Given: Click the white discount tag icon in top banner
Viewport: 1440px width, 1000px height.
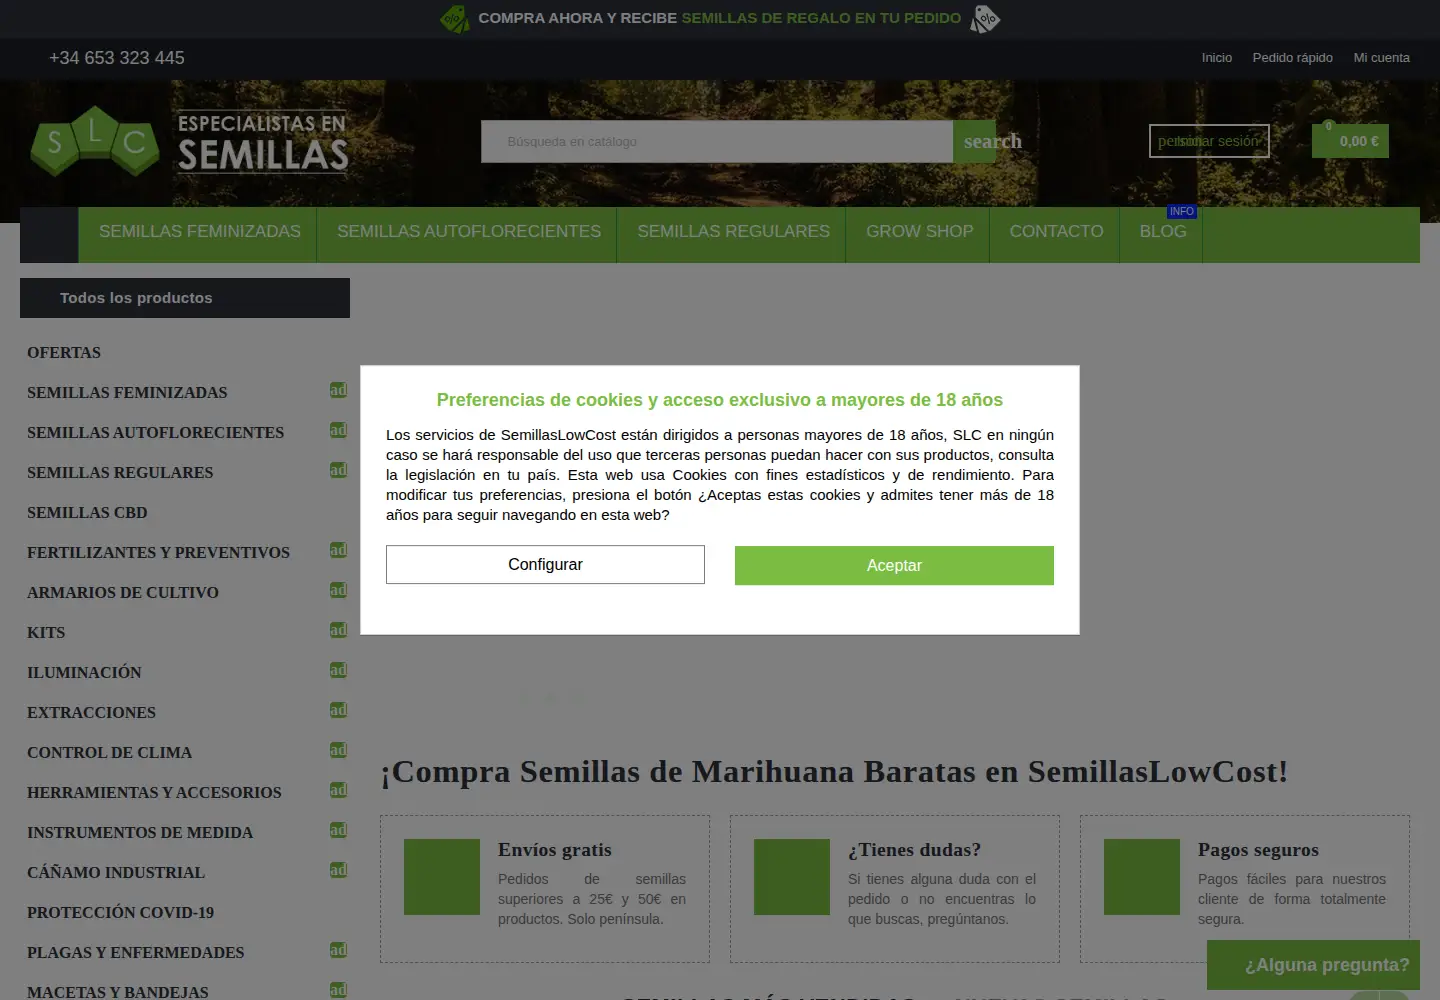Looking at the screenshot, I should coord(985,18).
